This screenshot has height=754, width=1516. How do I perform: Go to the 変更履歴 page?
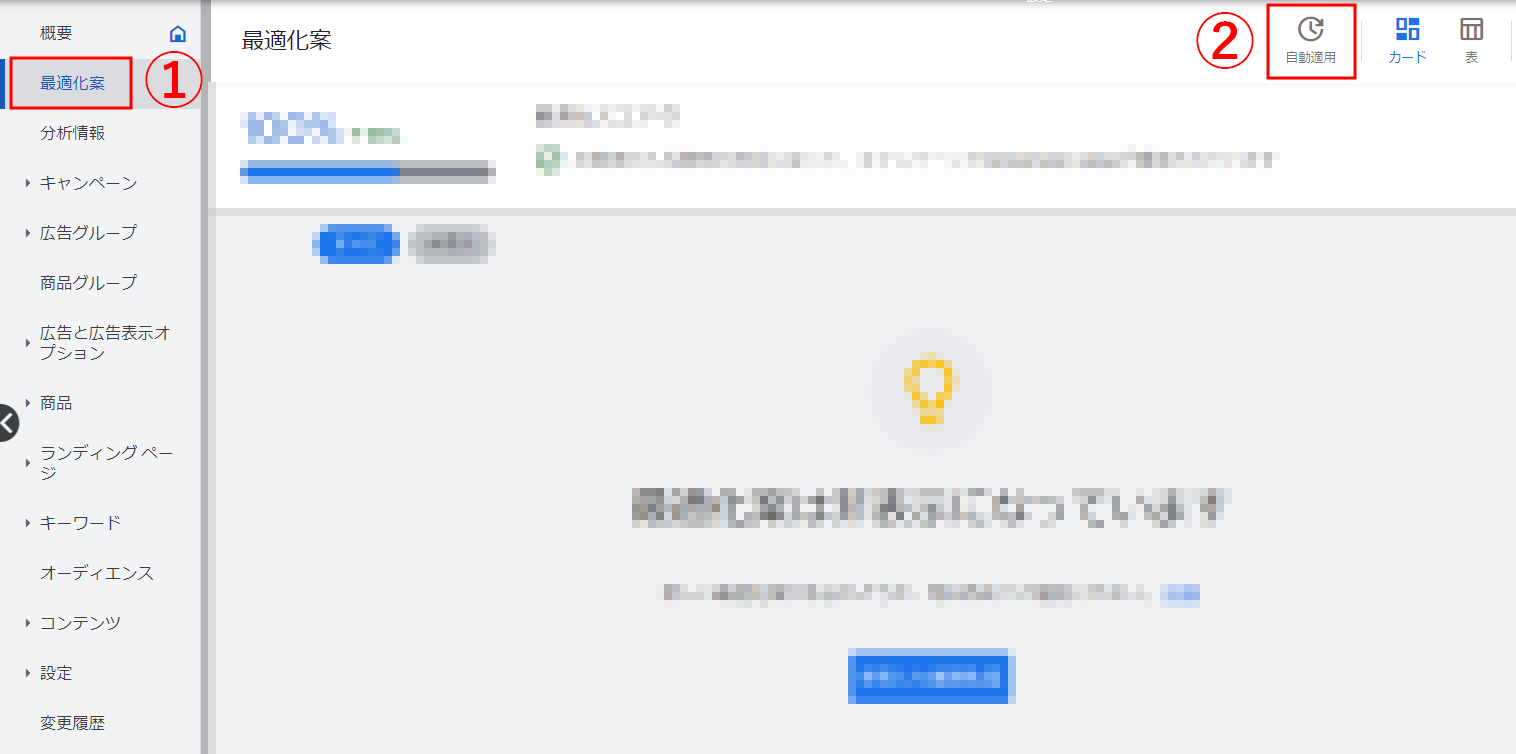point(72,723)
